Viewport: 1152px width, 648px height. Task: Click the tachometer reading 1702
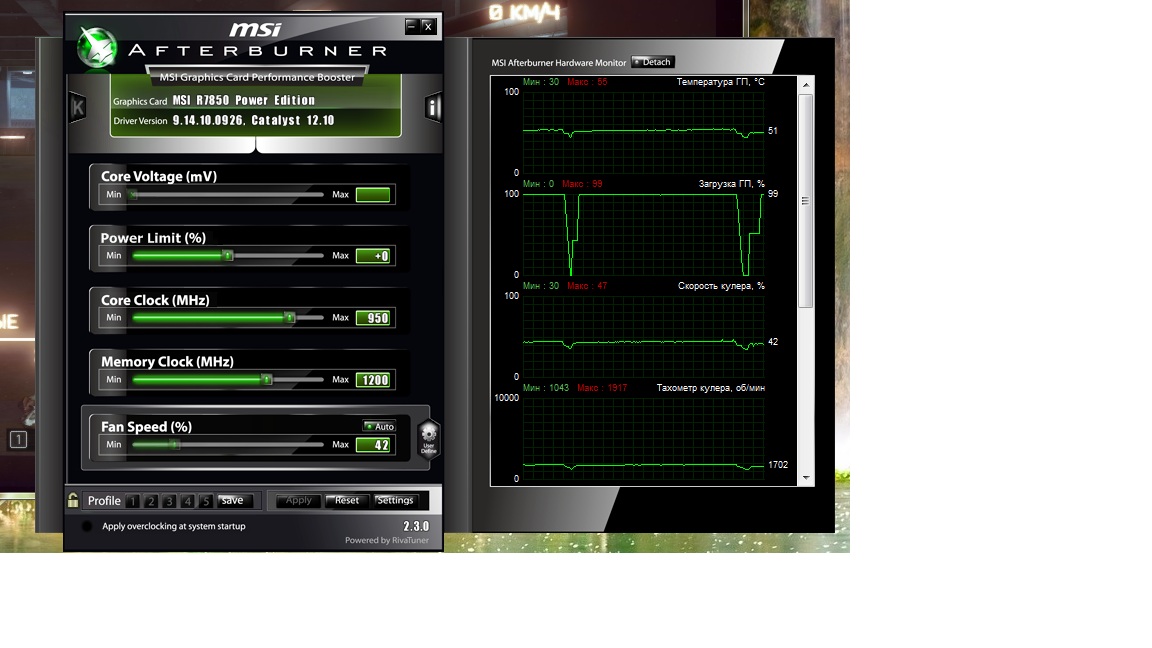(x=777, y=464)
